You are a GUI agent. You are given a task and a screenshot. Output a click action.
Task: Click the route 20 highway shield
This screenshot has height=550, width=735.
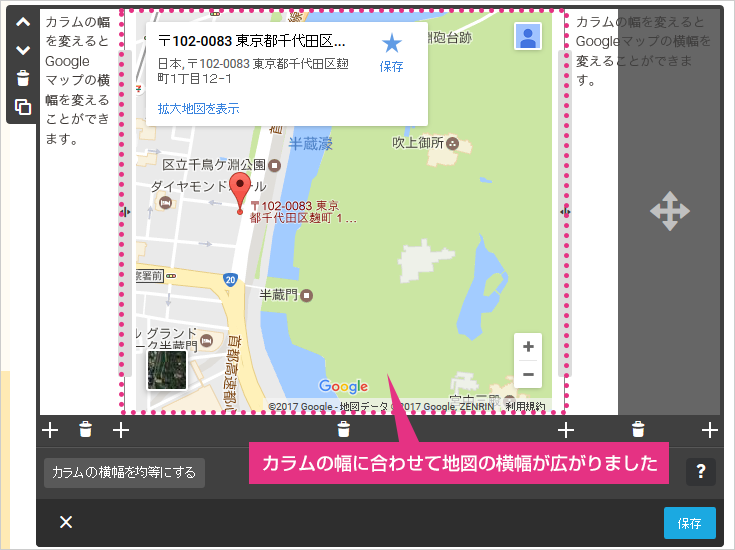[230, 280]
